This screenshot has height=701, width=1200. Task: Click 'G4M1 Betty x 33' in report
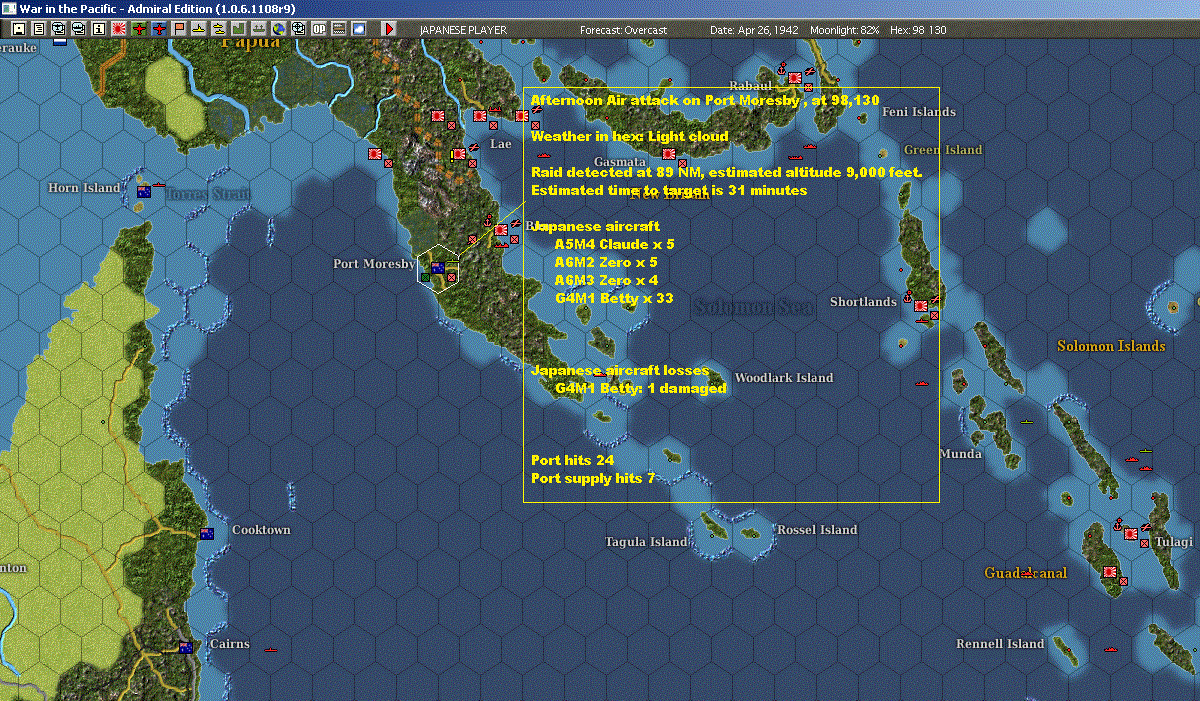(x=614, y=298)
